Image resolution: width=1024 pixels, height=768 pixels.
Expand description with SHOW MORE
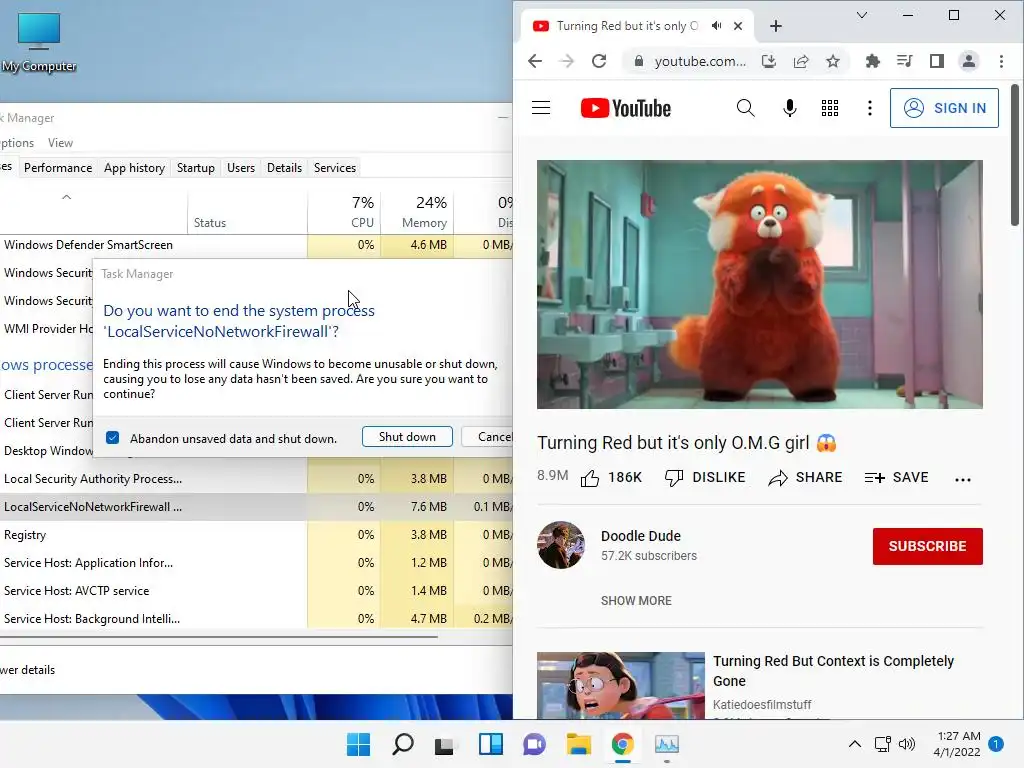(636, 601)
